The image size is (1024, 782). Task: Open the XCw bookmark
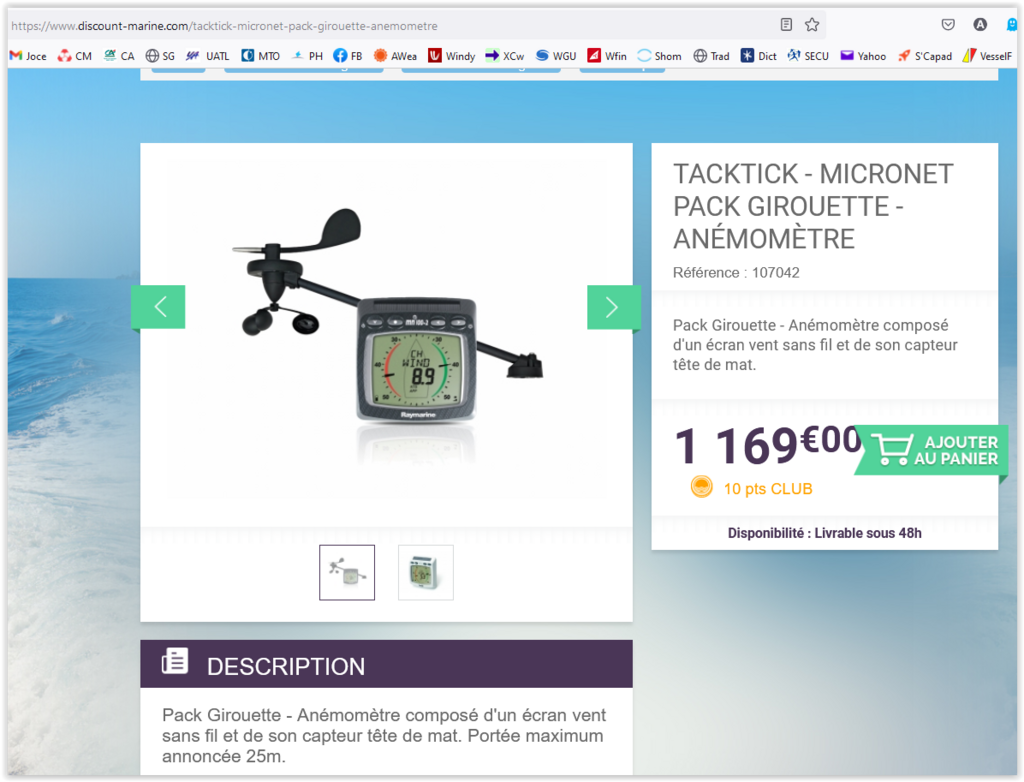(505, 56)
